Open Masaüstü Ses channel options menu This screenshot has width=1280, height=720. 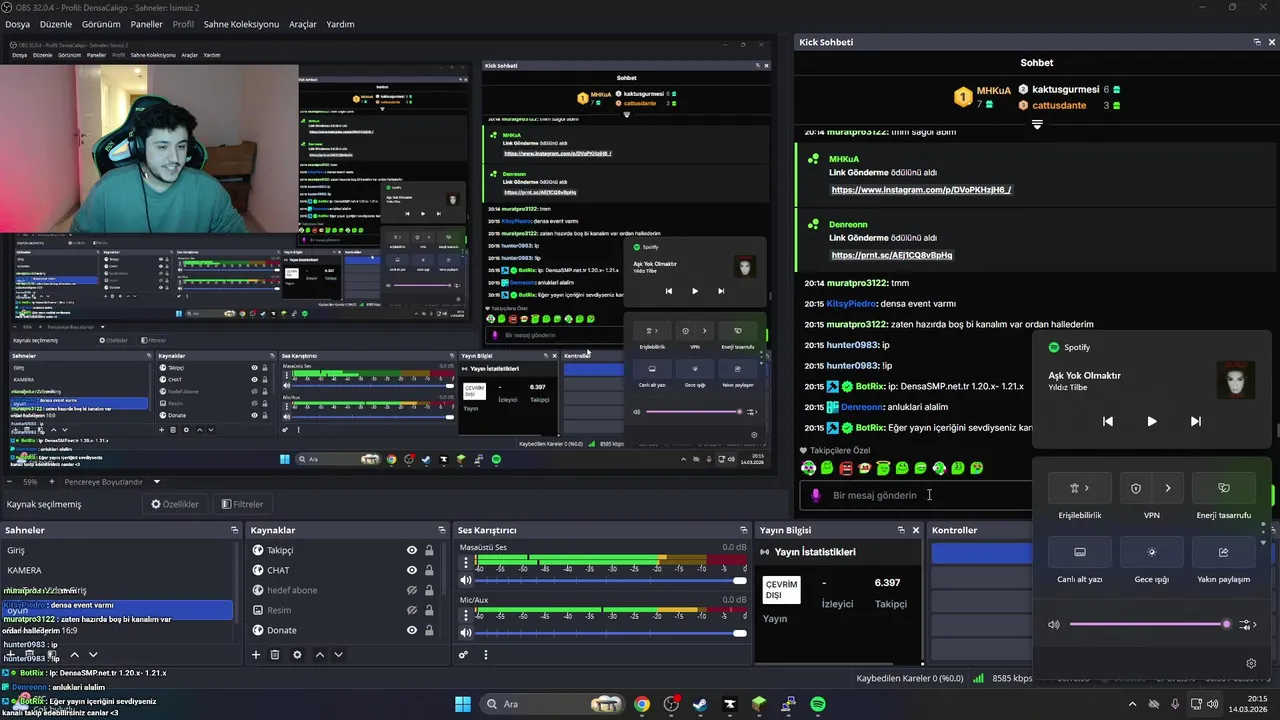click(465, 563)
